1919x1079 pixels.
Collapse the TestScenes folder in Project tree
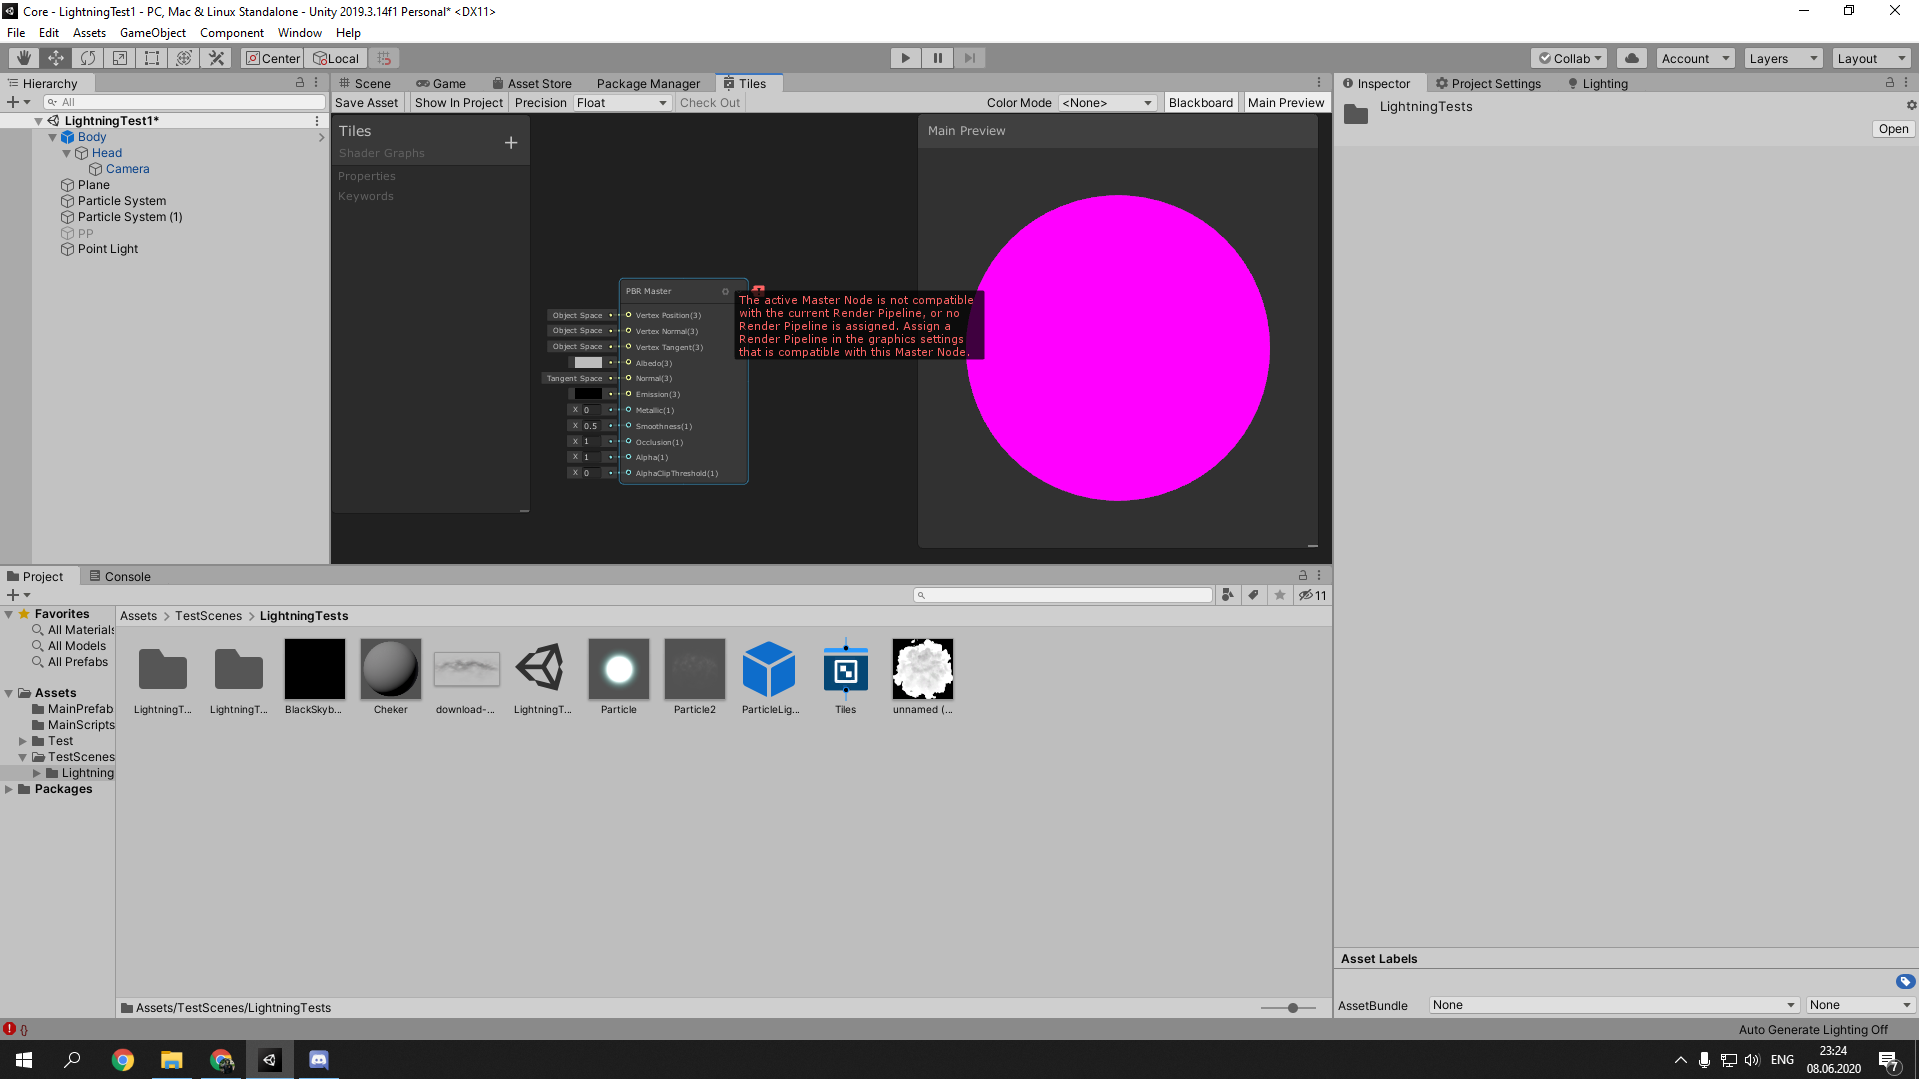23,757
